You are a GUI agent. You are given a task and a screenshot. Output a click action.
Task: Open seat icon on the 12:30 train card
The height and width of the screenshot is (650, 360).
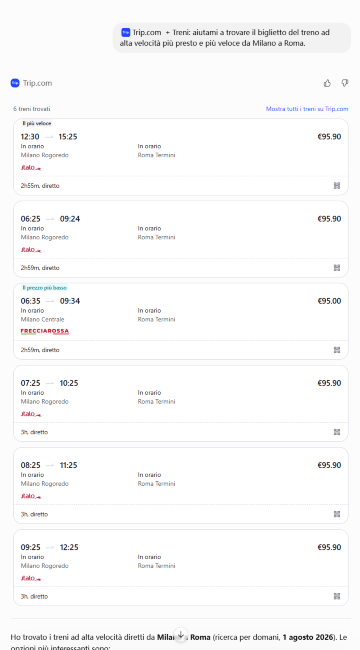coord(337,186)
